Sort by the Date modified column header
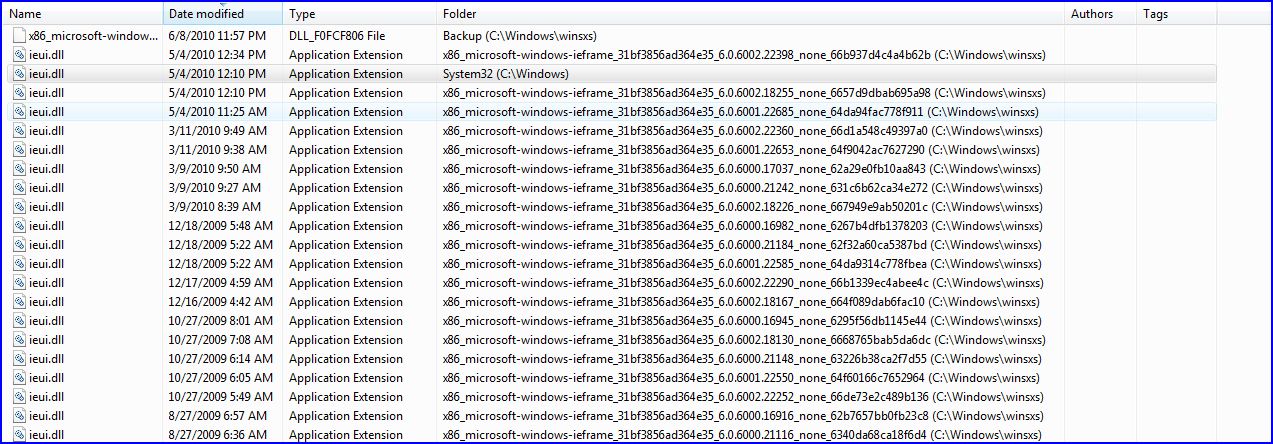Image resolution: width=1273 pixels, height=444 pixels. [x=223, y=14]
